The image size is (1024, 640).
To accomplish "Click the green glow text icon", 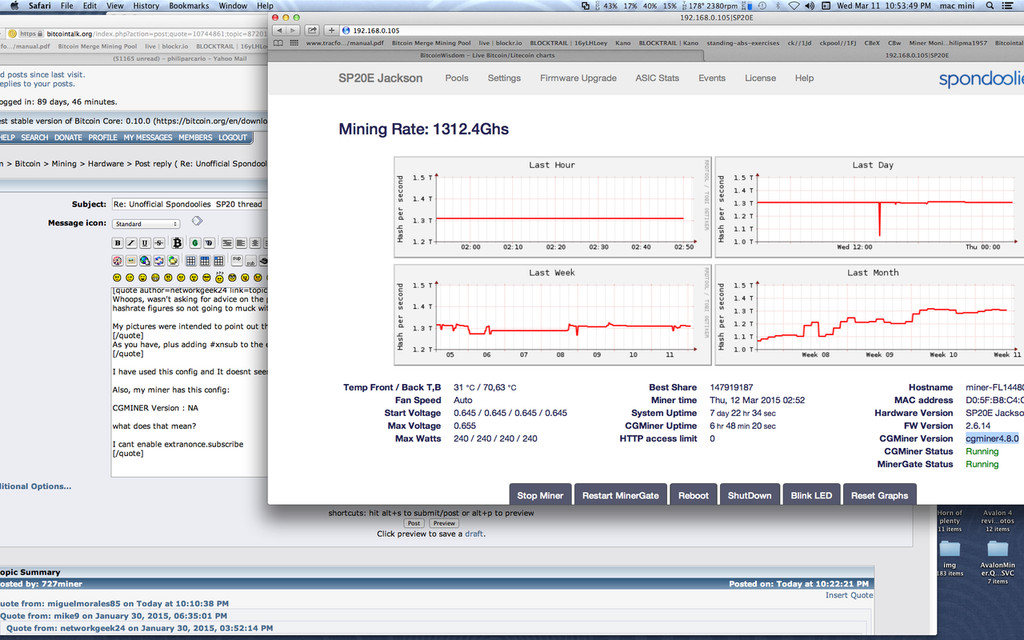I will 195,243.
